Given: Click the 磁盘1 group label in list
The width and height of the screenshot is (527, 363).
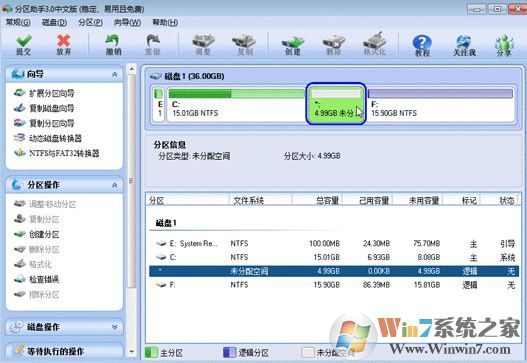Looking at the screenshot, I should pyautogui.click(x=166, y=223).
